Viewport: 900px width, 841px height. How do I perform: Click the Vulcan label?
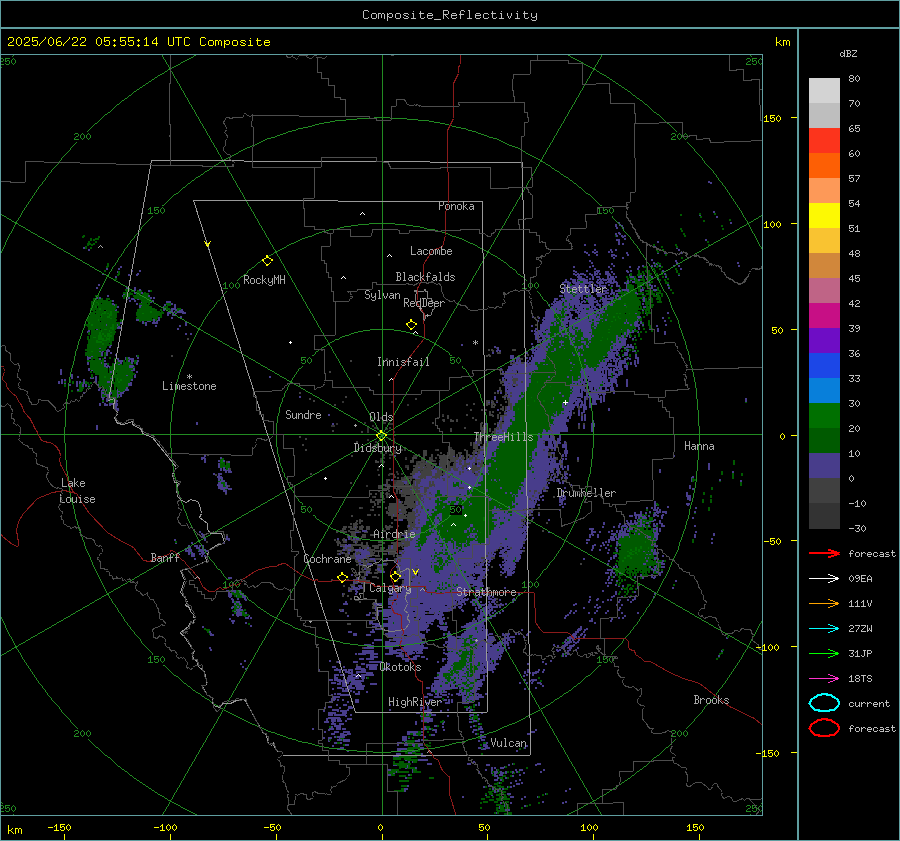(509, 743)
